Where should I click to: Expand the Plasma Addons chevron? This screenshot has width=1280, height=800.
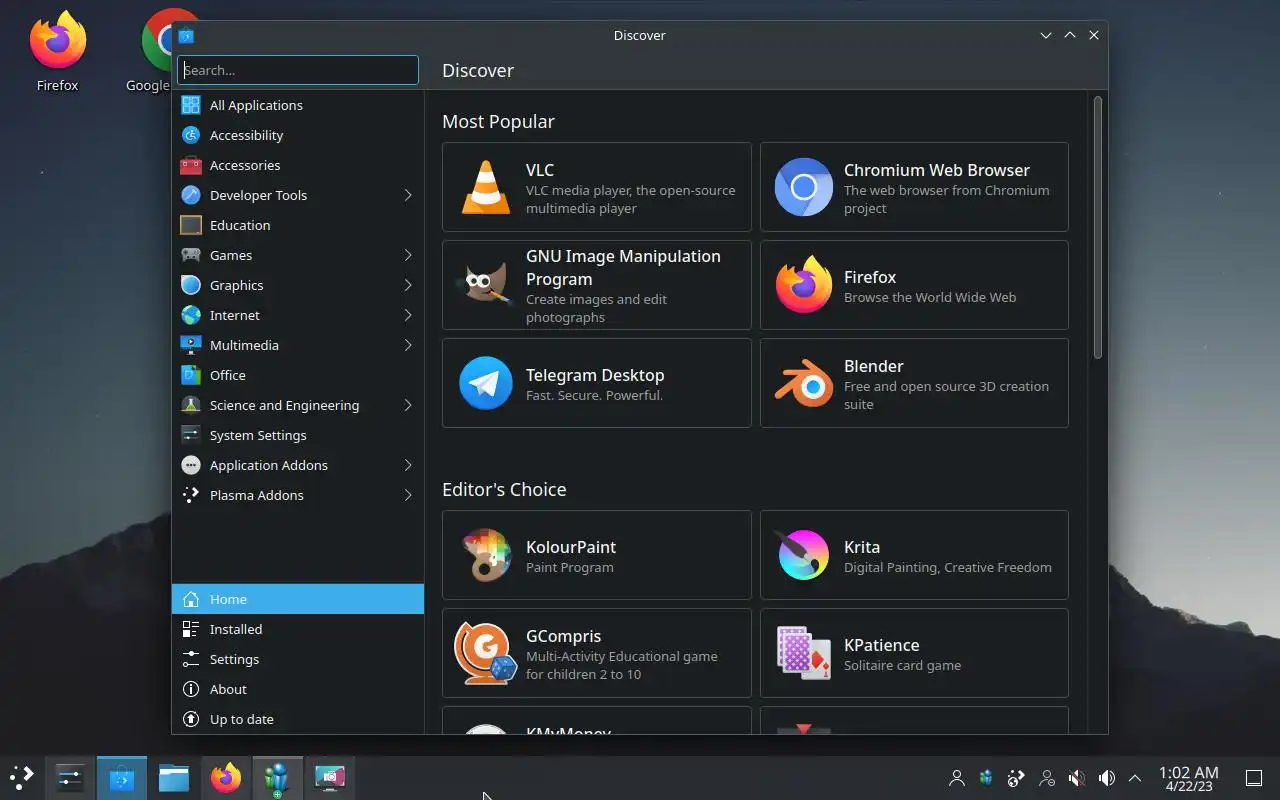[x=408, y=495]
